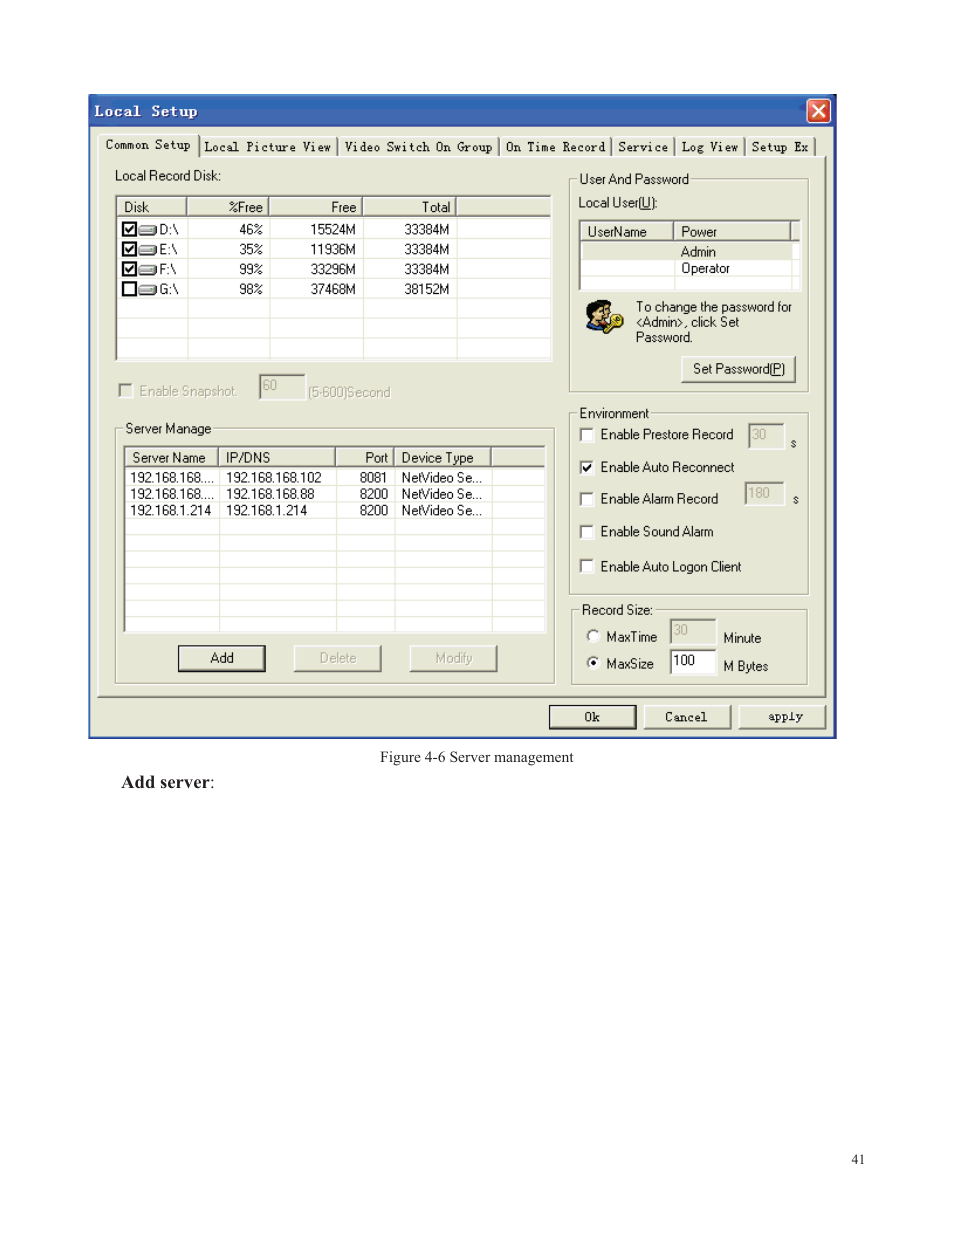
Task: Close the Local Setup dialog
Action: pyautogui.click(x=818, y=111)
